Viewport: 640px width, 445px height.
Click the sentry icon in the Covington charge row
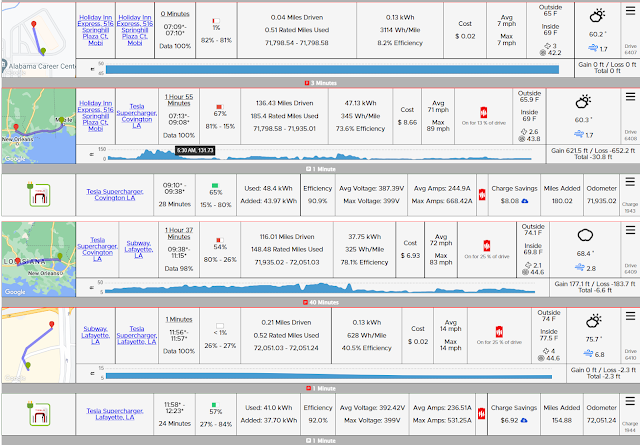point(482,195)
